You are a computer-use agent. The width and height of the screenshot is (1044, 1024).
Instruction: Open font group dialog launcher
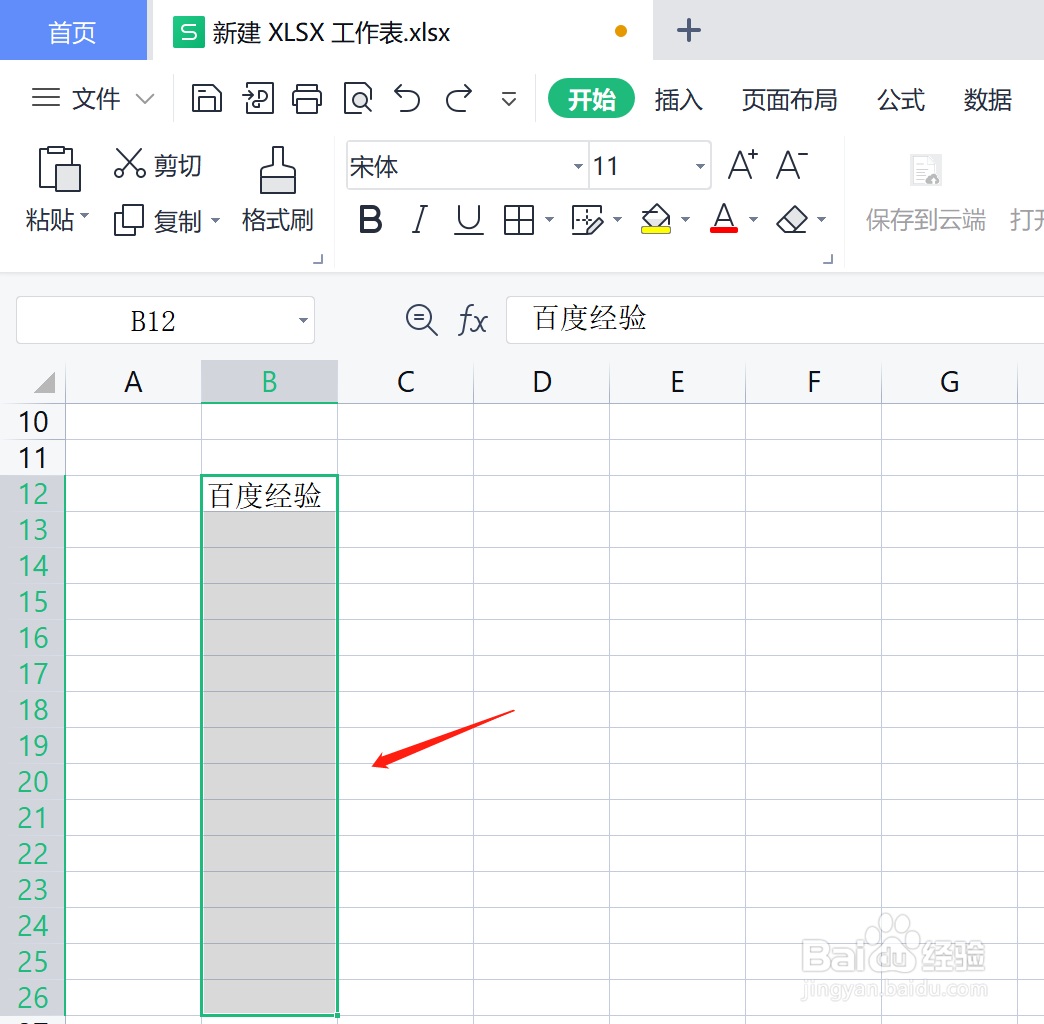828,259
